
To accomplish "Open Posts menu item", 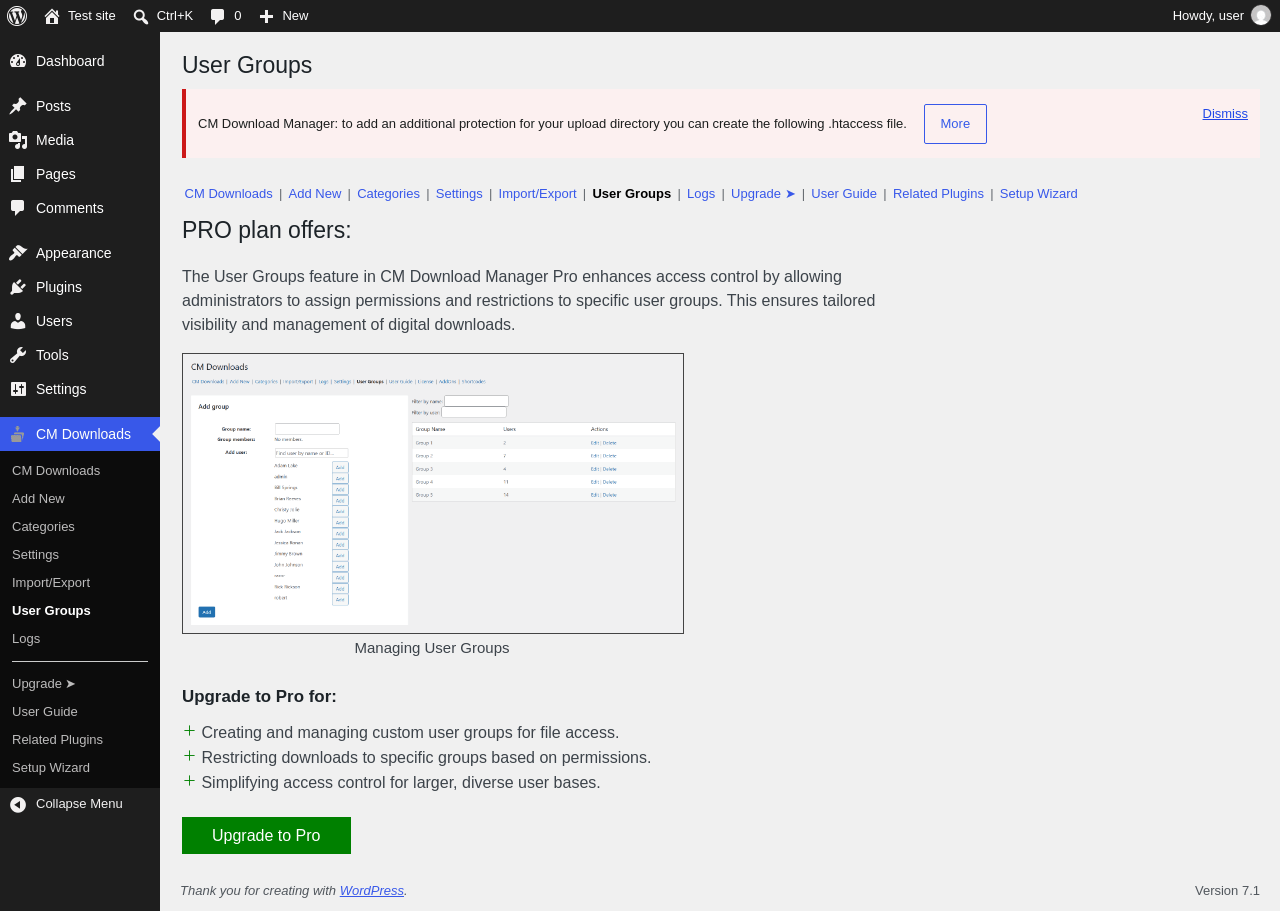I will point(80,106).
